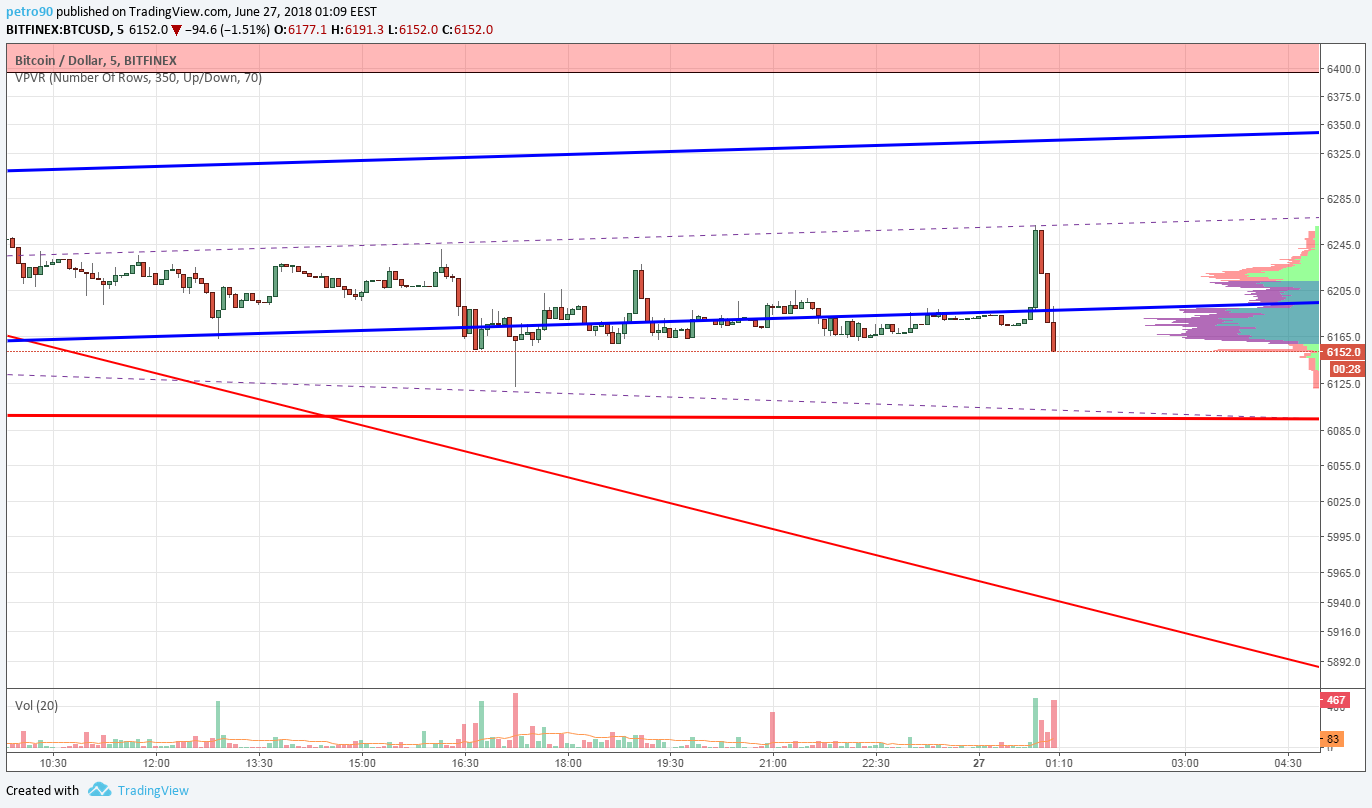Click the red 6152.0 current price tag

[1341, 352]
